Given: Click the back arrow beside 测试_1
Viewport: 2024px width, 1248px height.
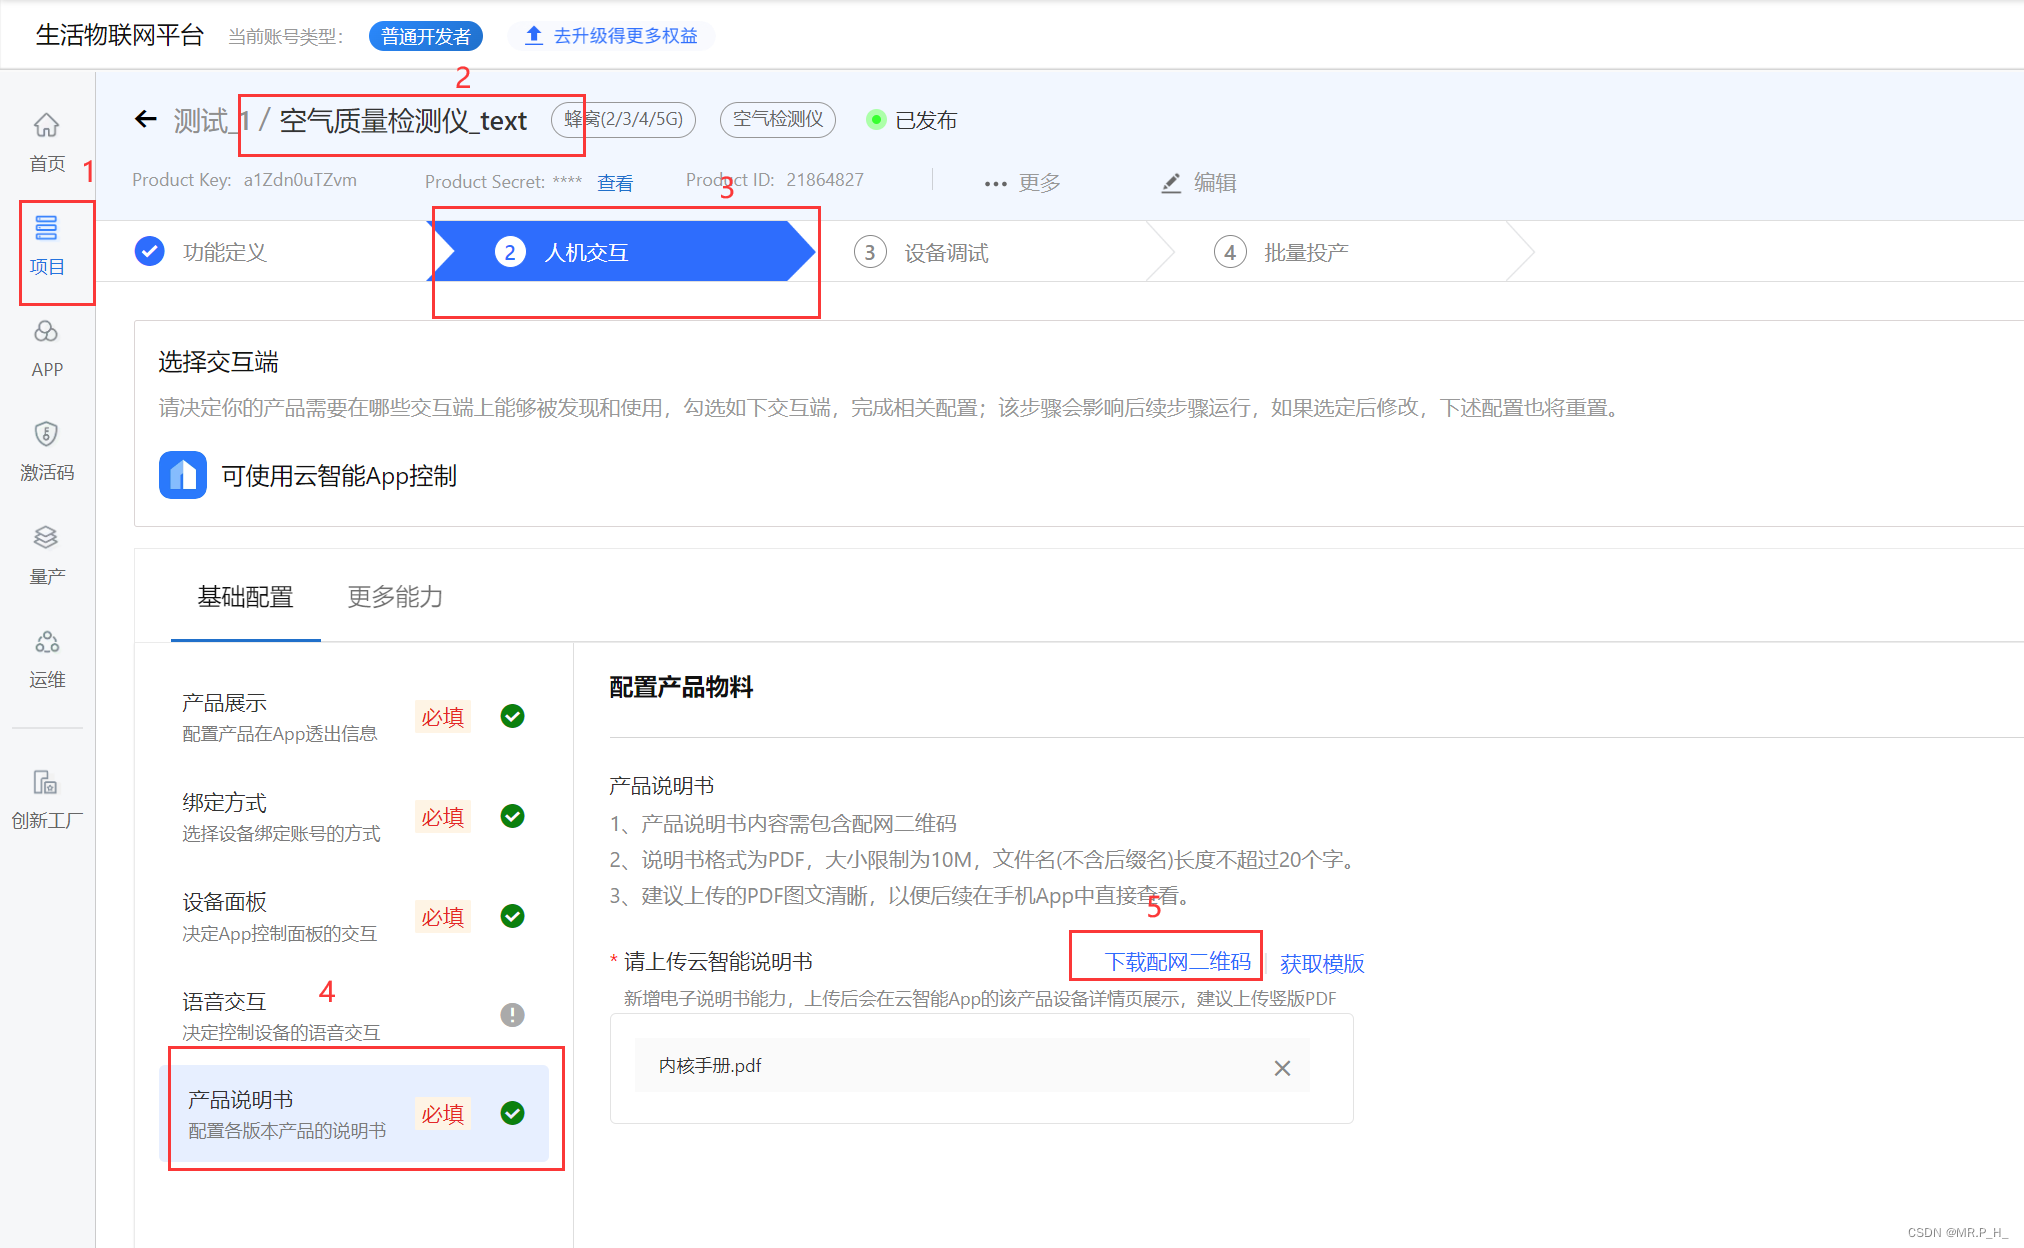Looking at the screenshot, I should click(146, 120).
